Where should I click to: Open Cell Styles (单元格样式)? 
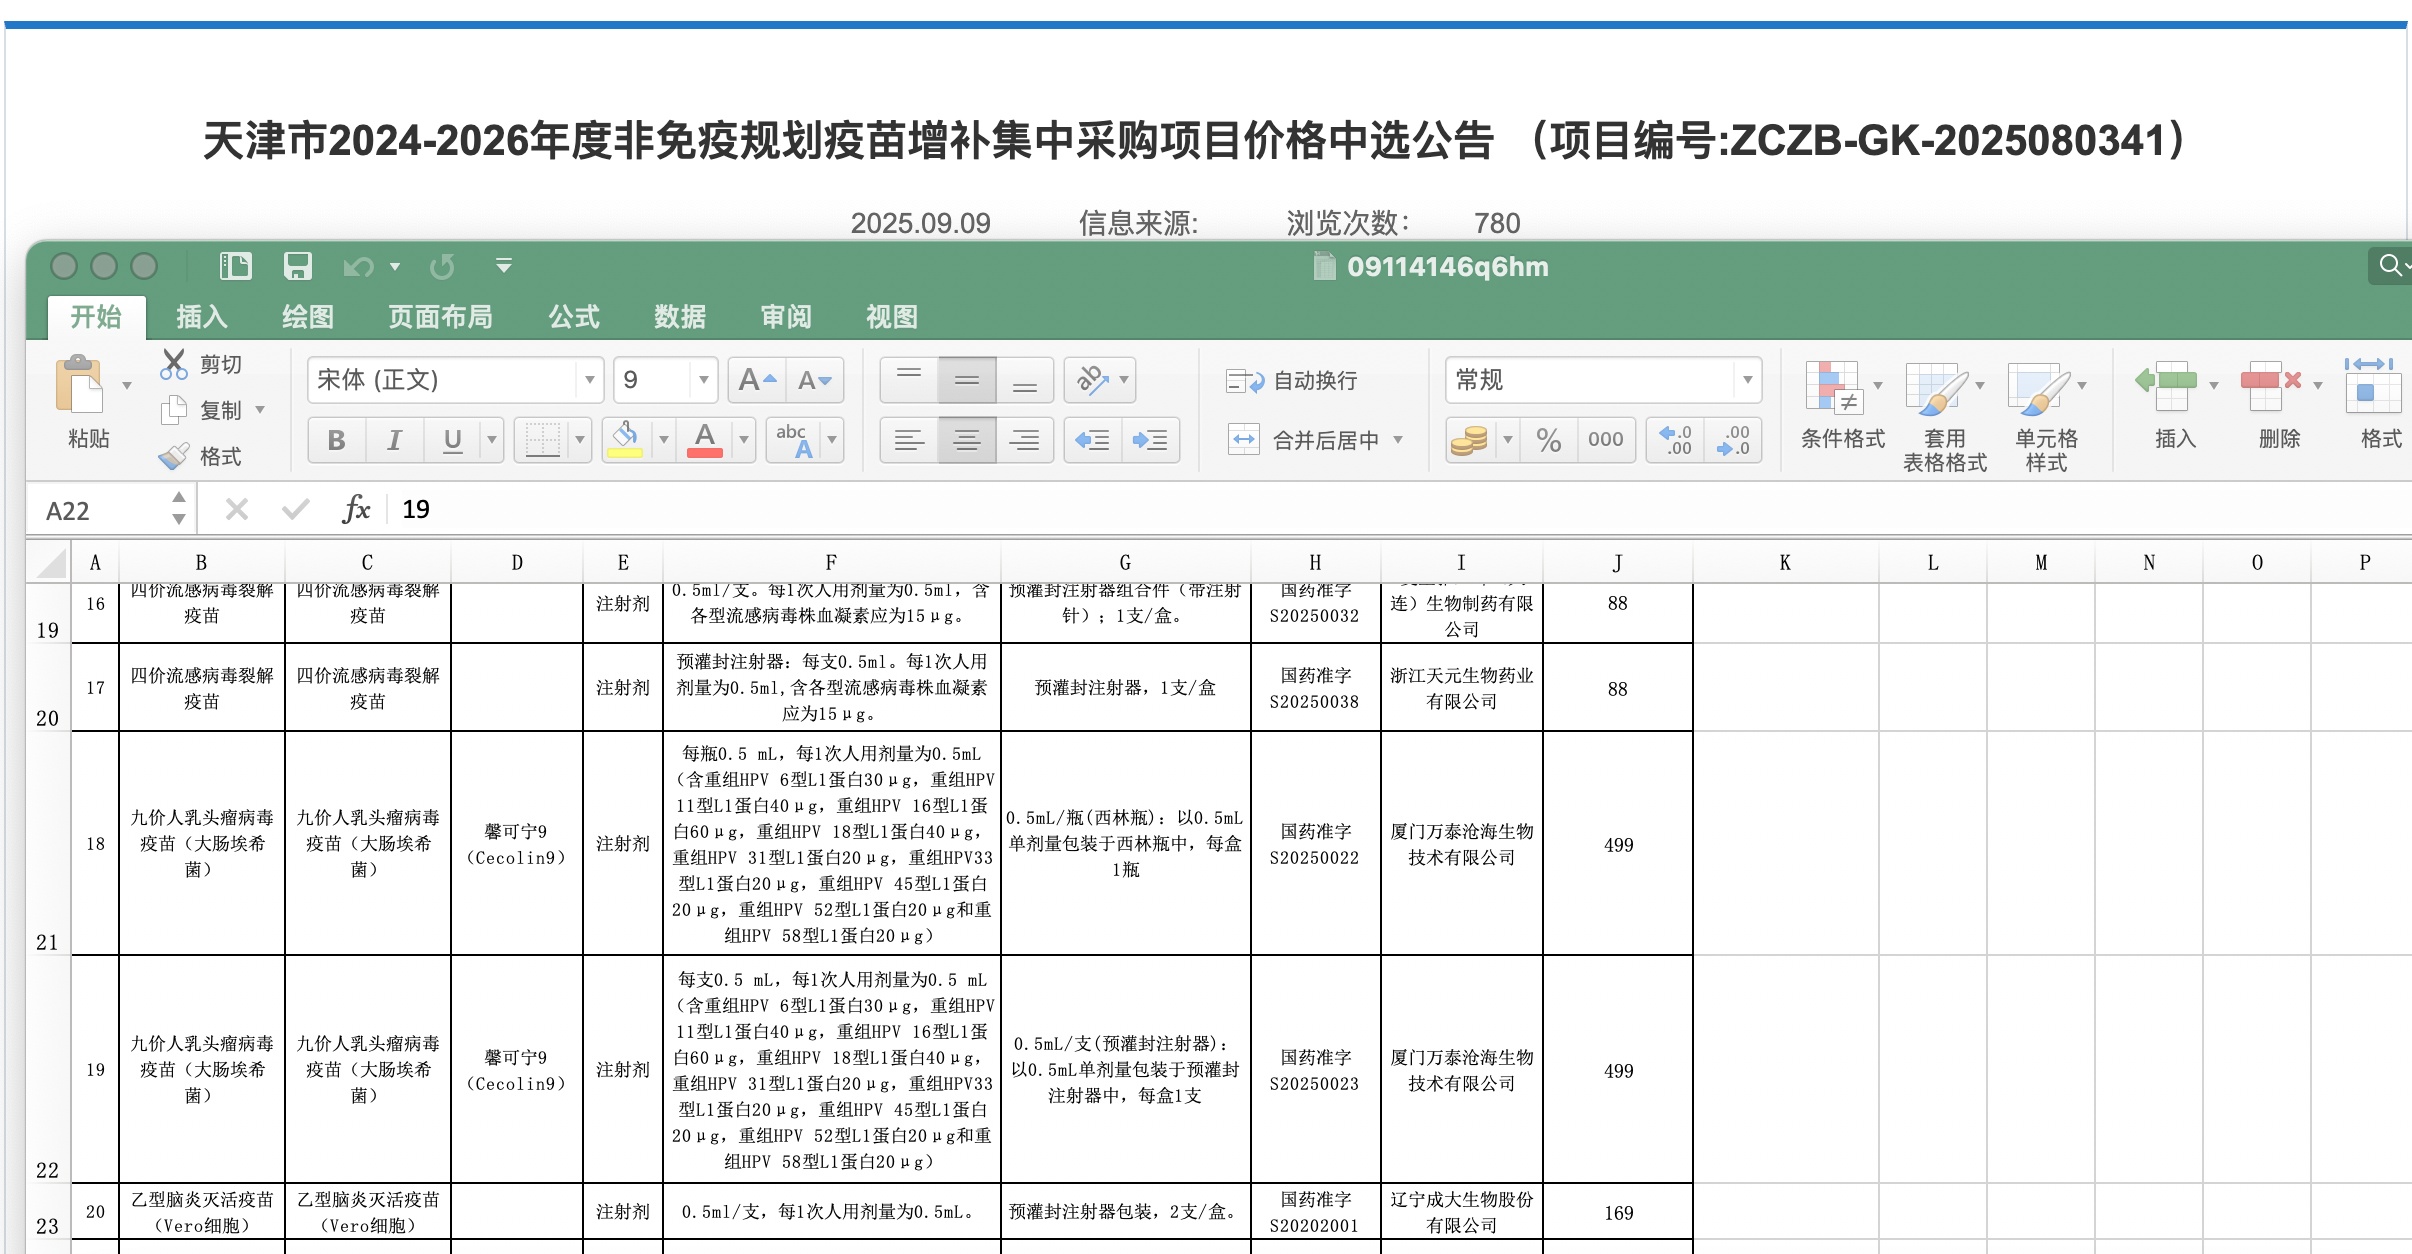[2046, 416]
